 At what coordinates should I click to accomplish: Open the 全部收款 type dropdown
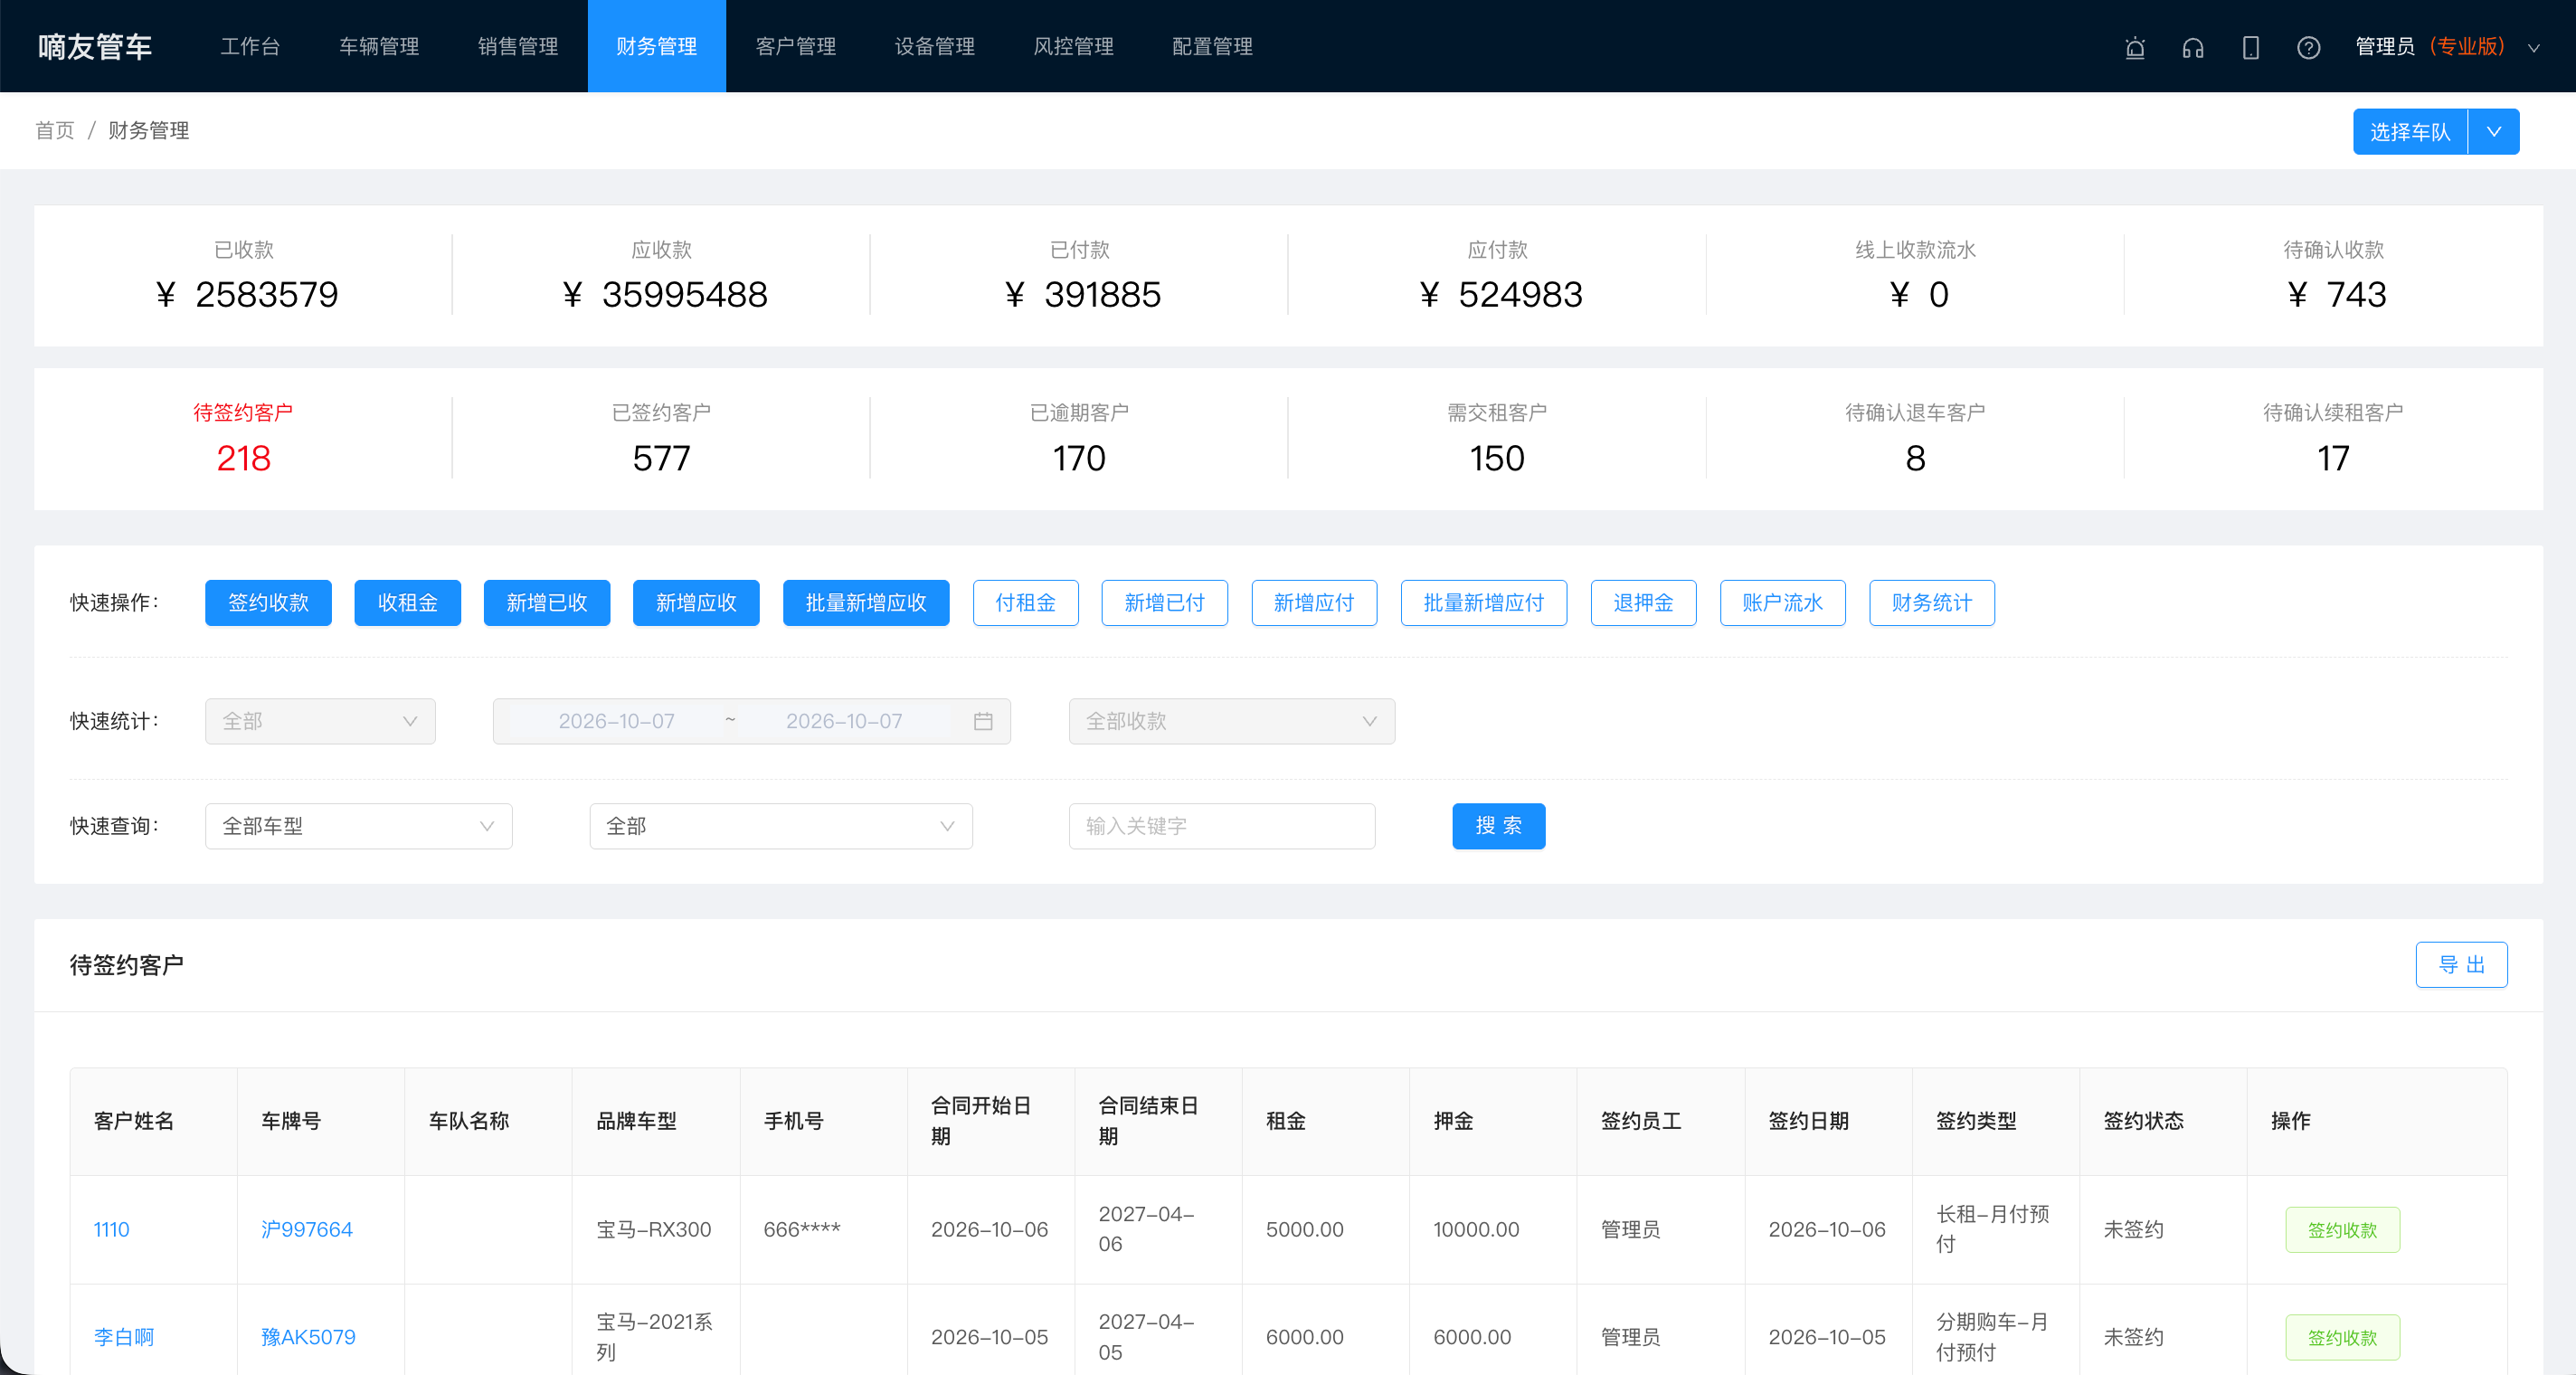[1231, 721]
